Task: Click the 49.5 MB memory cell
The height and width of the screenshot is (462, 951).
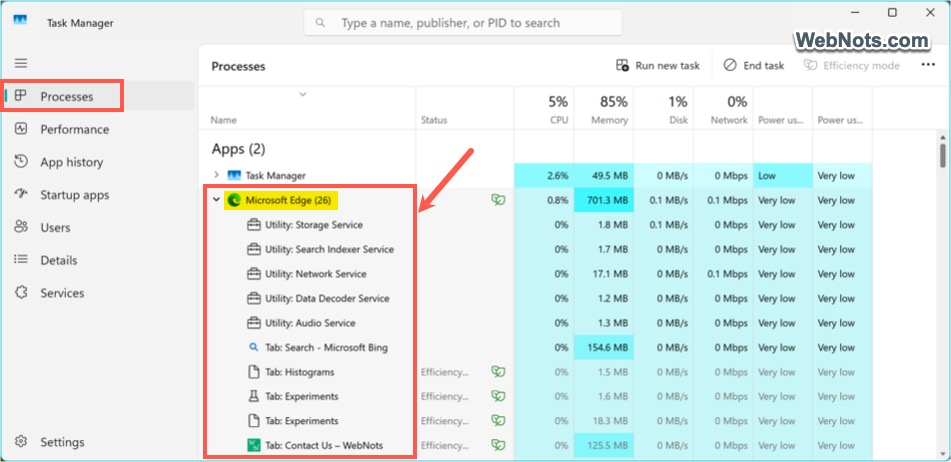Action: pos(603,176)
